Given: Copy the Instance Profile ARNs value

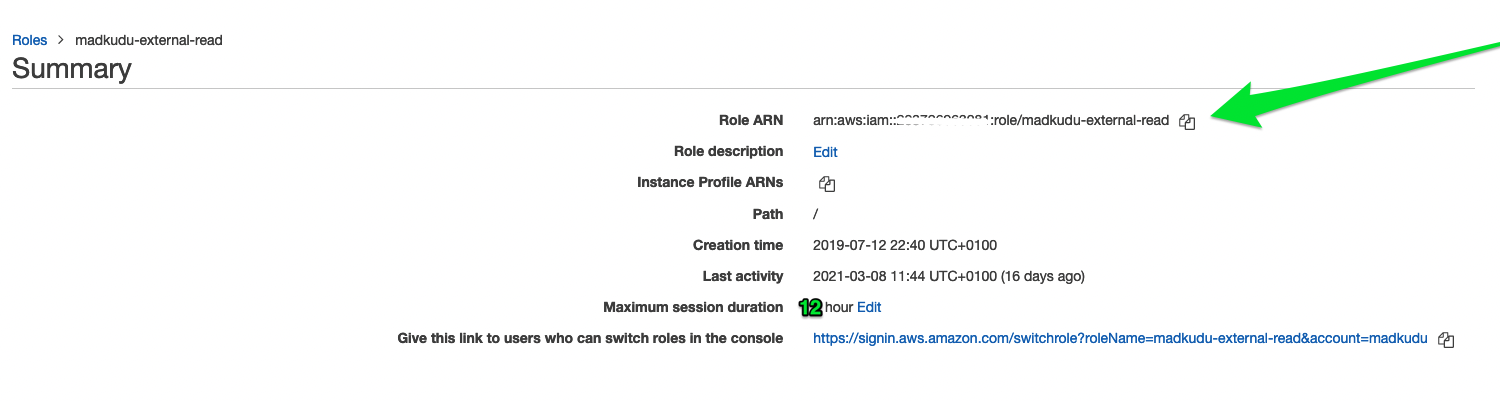Looking at the screenshot, I should click(x=826, y=184).
